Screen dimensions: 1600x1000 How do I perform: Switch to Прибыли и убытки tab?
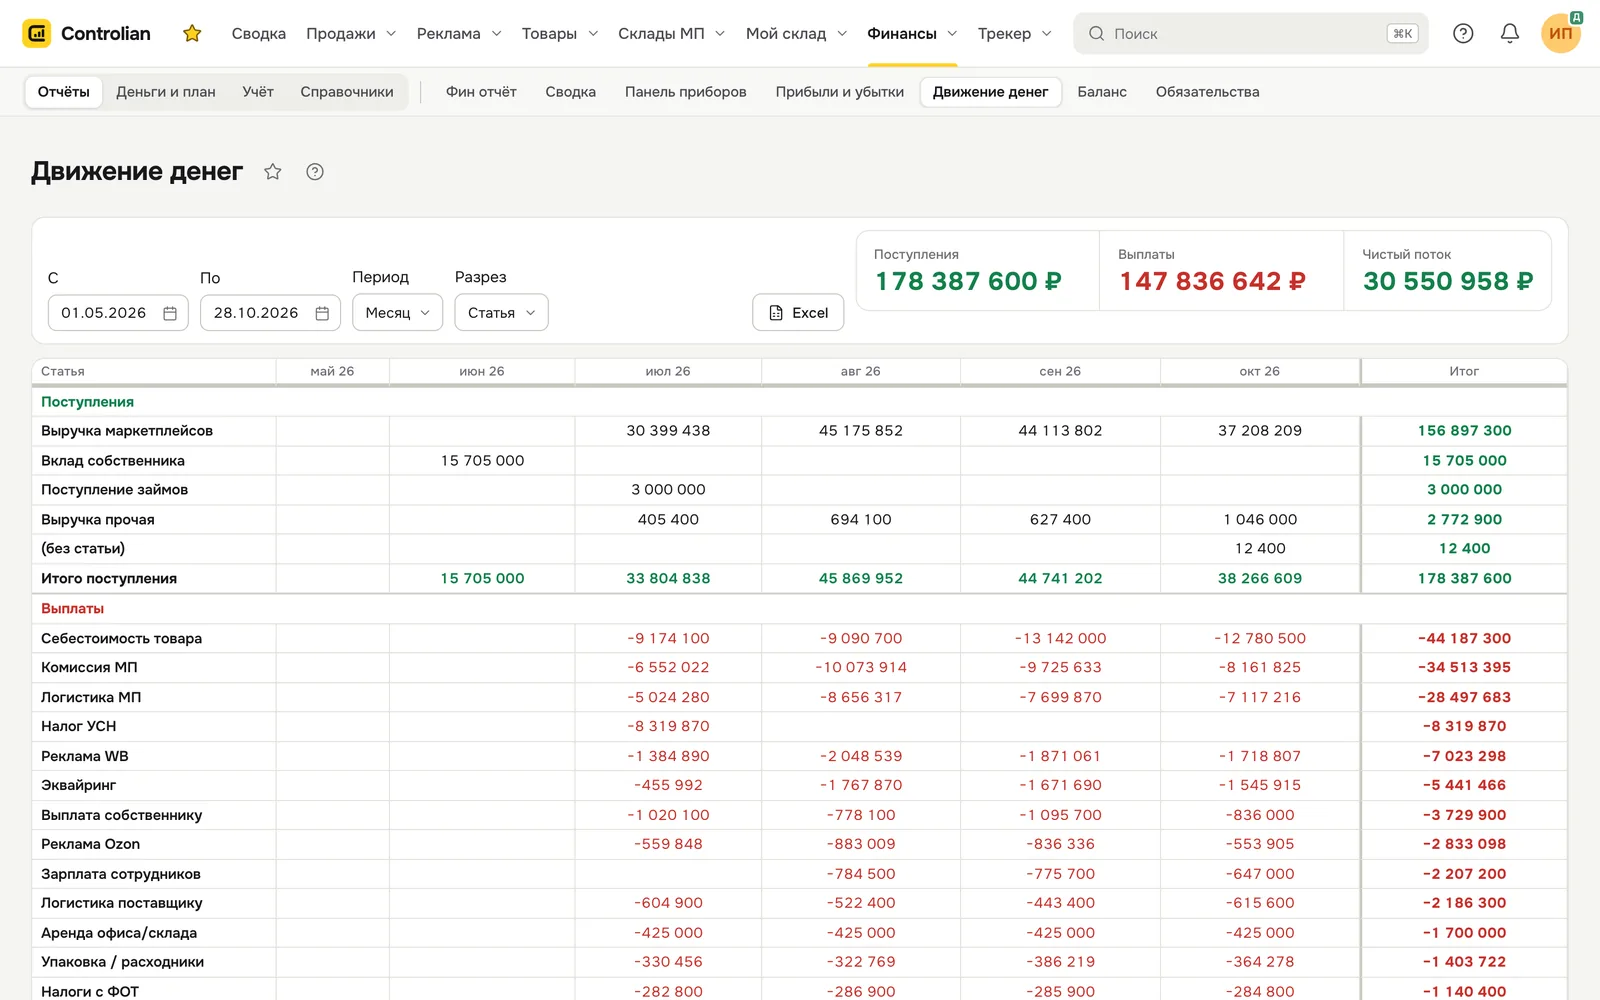[840, 92]
